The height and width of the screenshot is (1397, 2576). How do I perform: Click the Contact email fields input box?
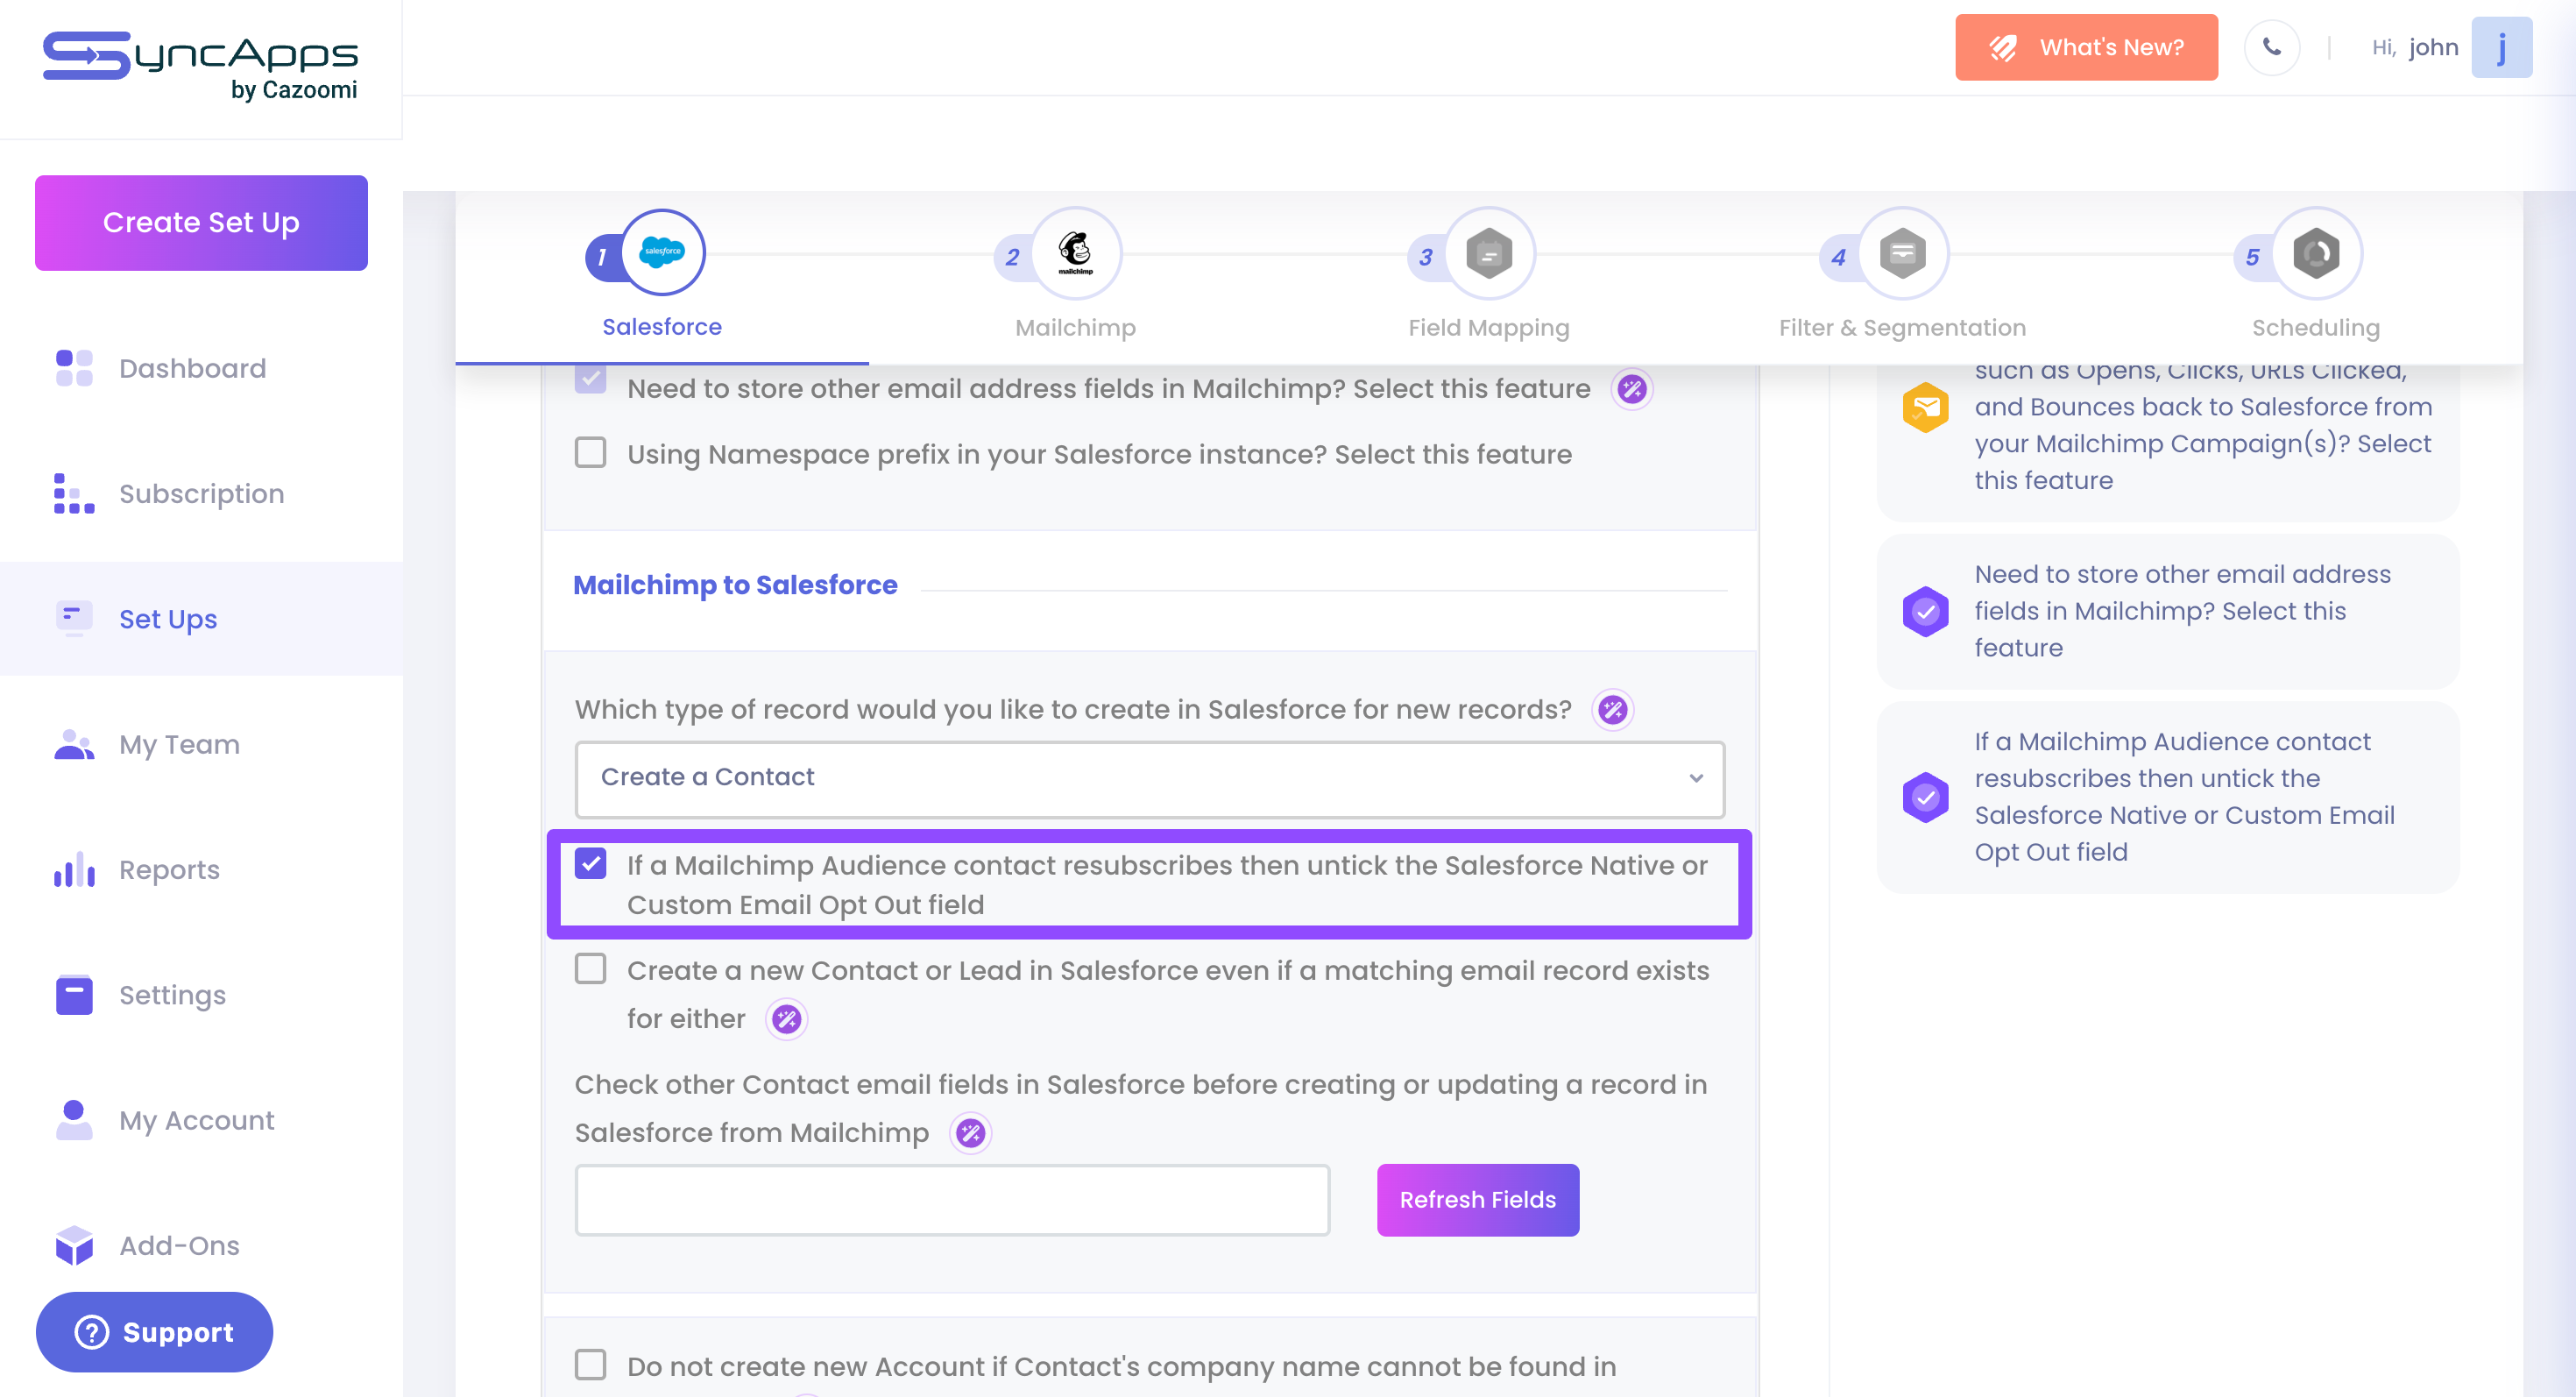click(x=952, y=1199)
